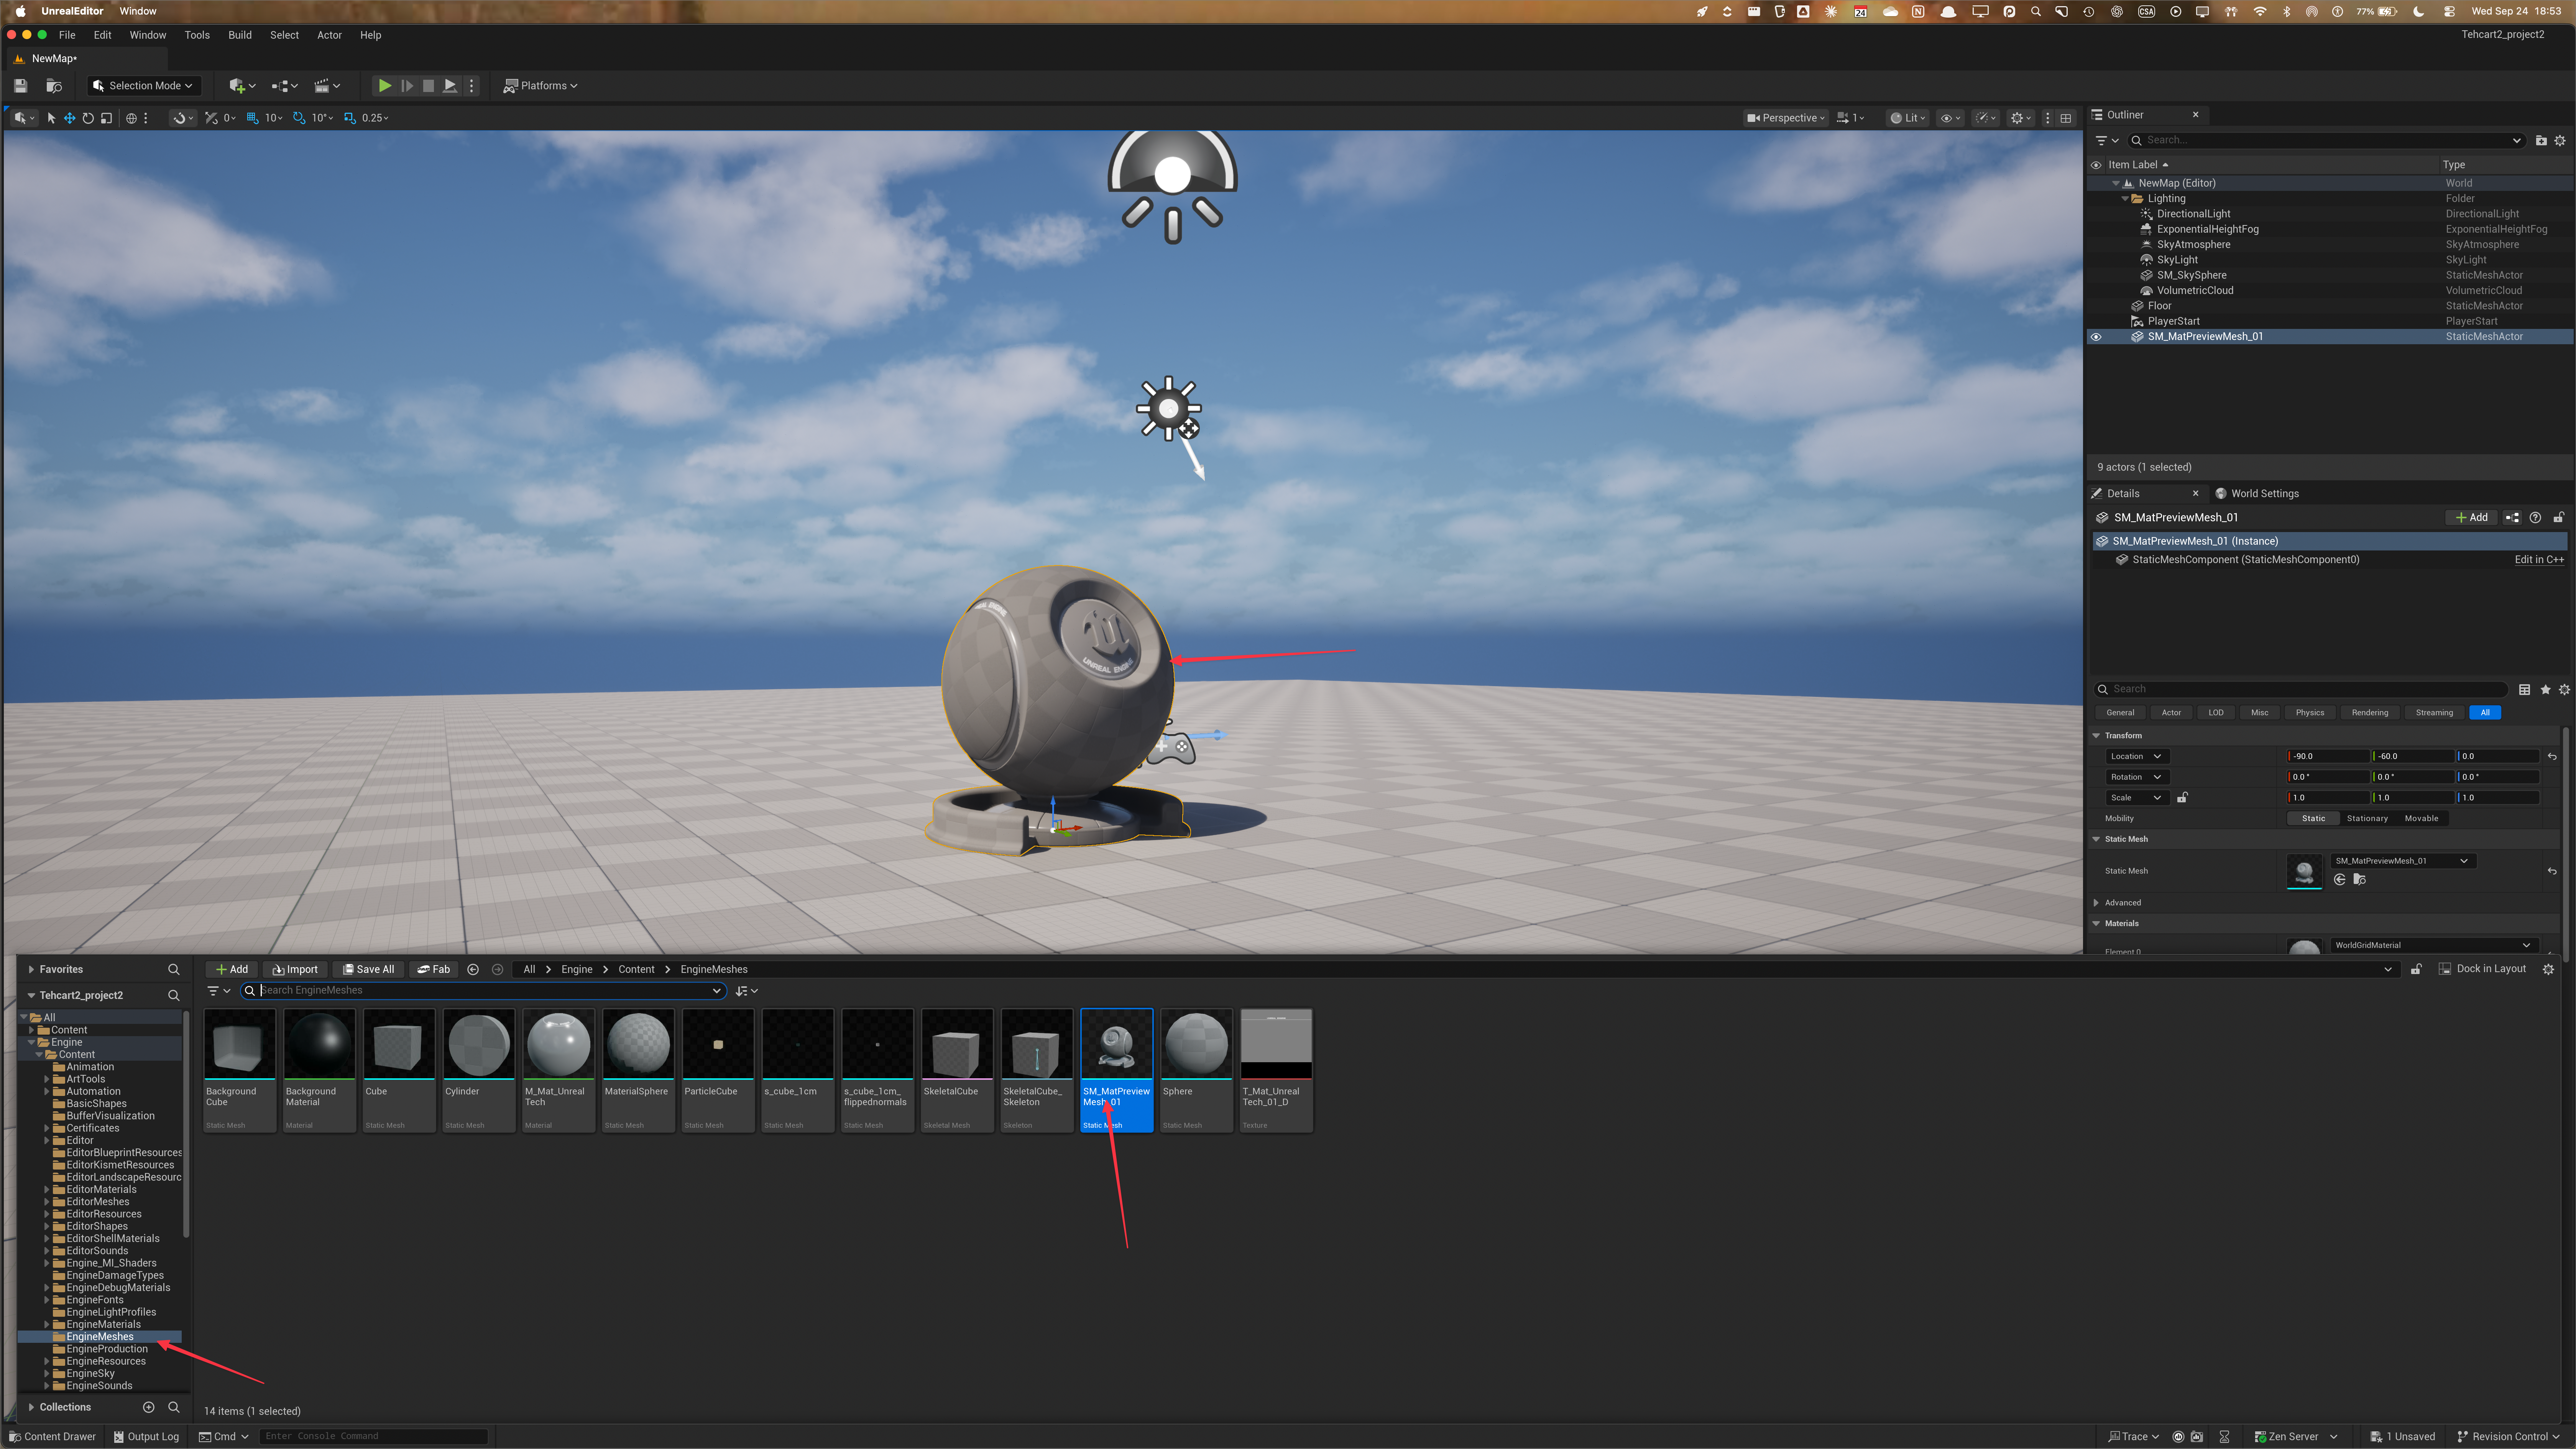Screen dimensions: 2576x1449
Task: Open viewport settings gear menu
Action: tap(2021, 118)
